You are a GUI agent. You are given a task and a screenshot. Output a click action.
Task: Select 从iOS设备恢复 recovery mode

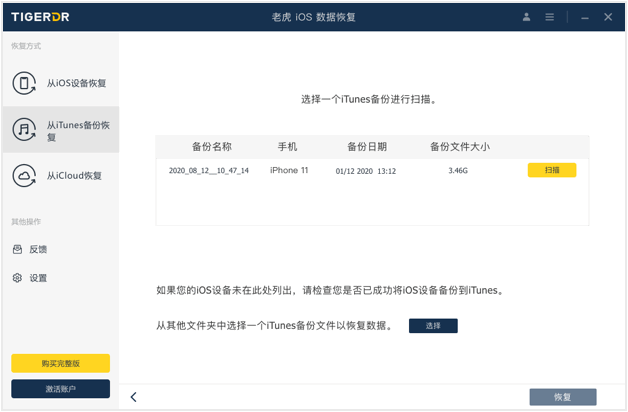pos(76,83)
